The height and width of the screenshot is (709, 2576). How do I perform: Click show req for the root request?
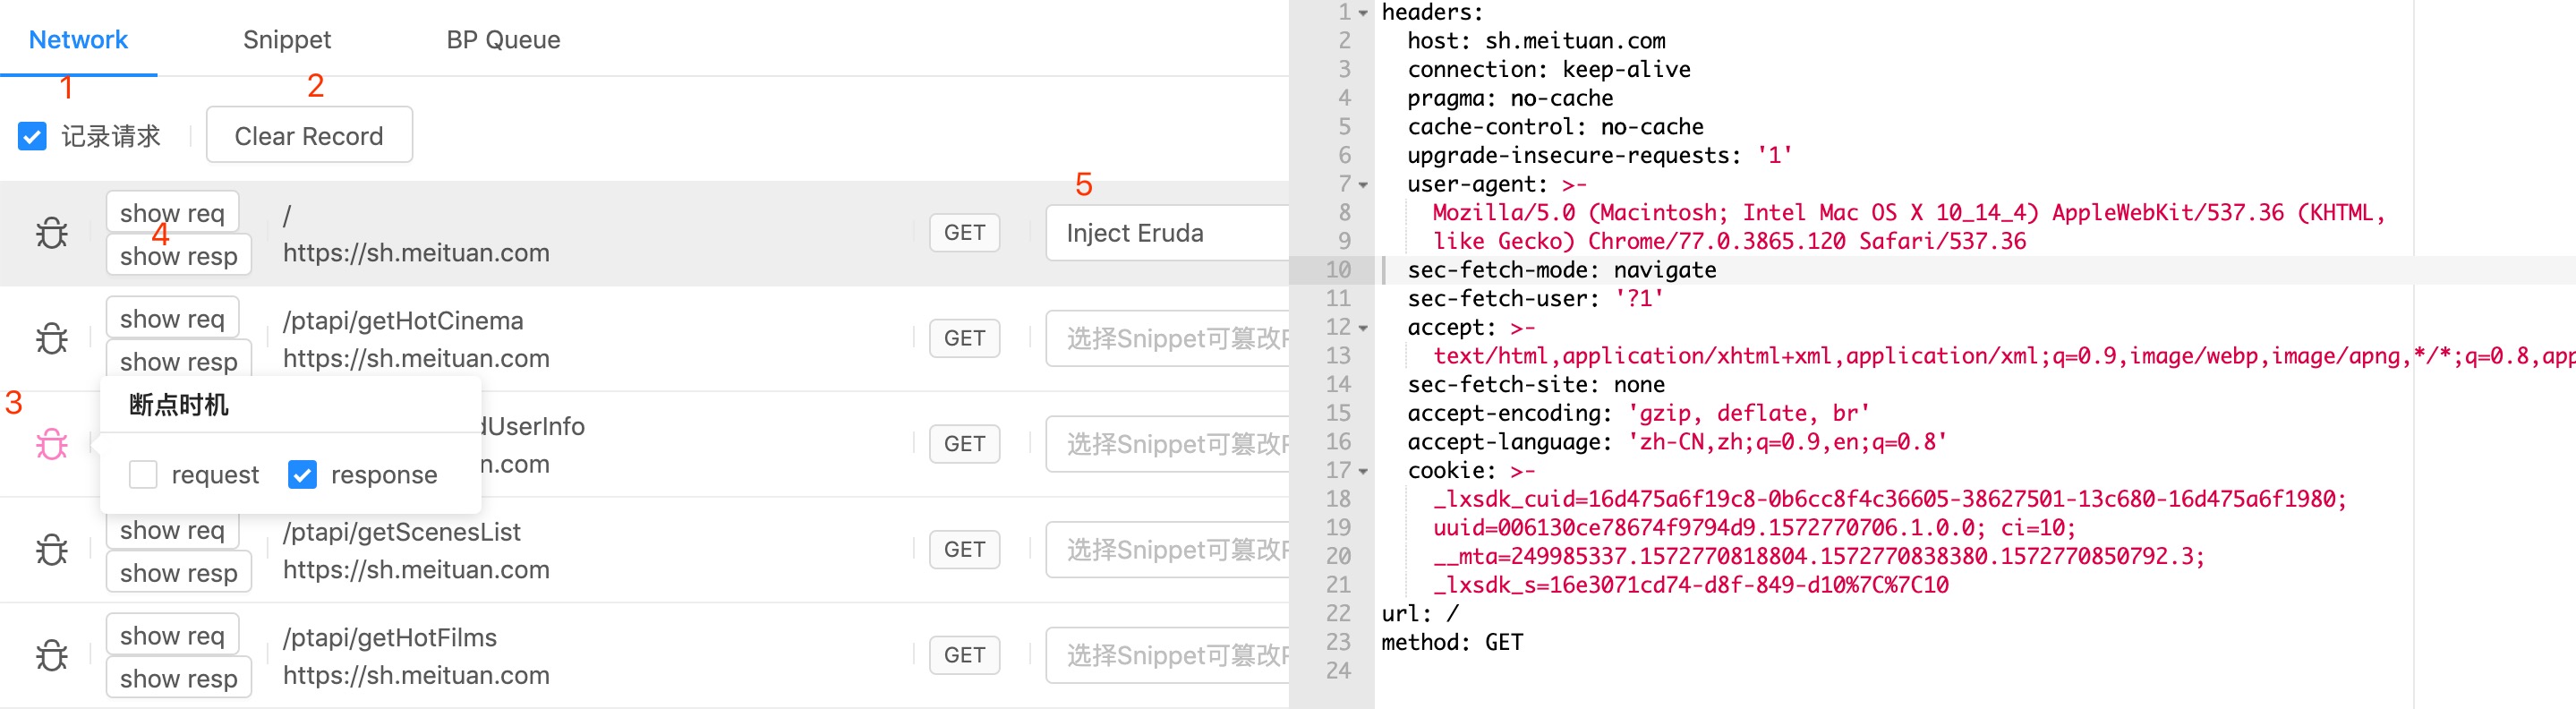pyautogui.click(x=172, y=212)
